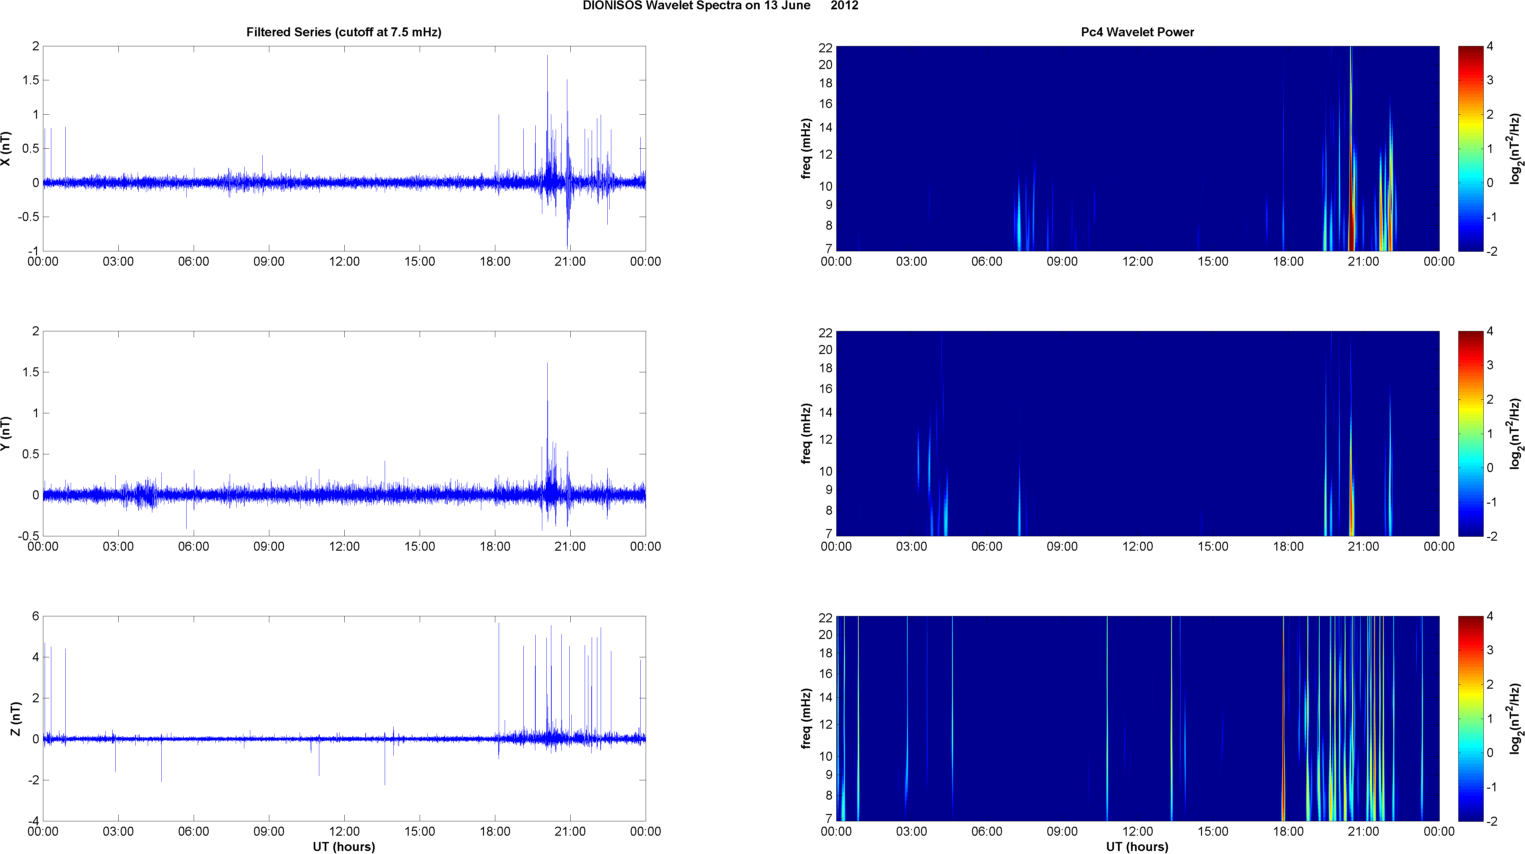The image size is (1525, 854).
Task: Click the freq (mHz) label of top spectrogram
Action: [806, 148]
